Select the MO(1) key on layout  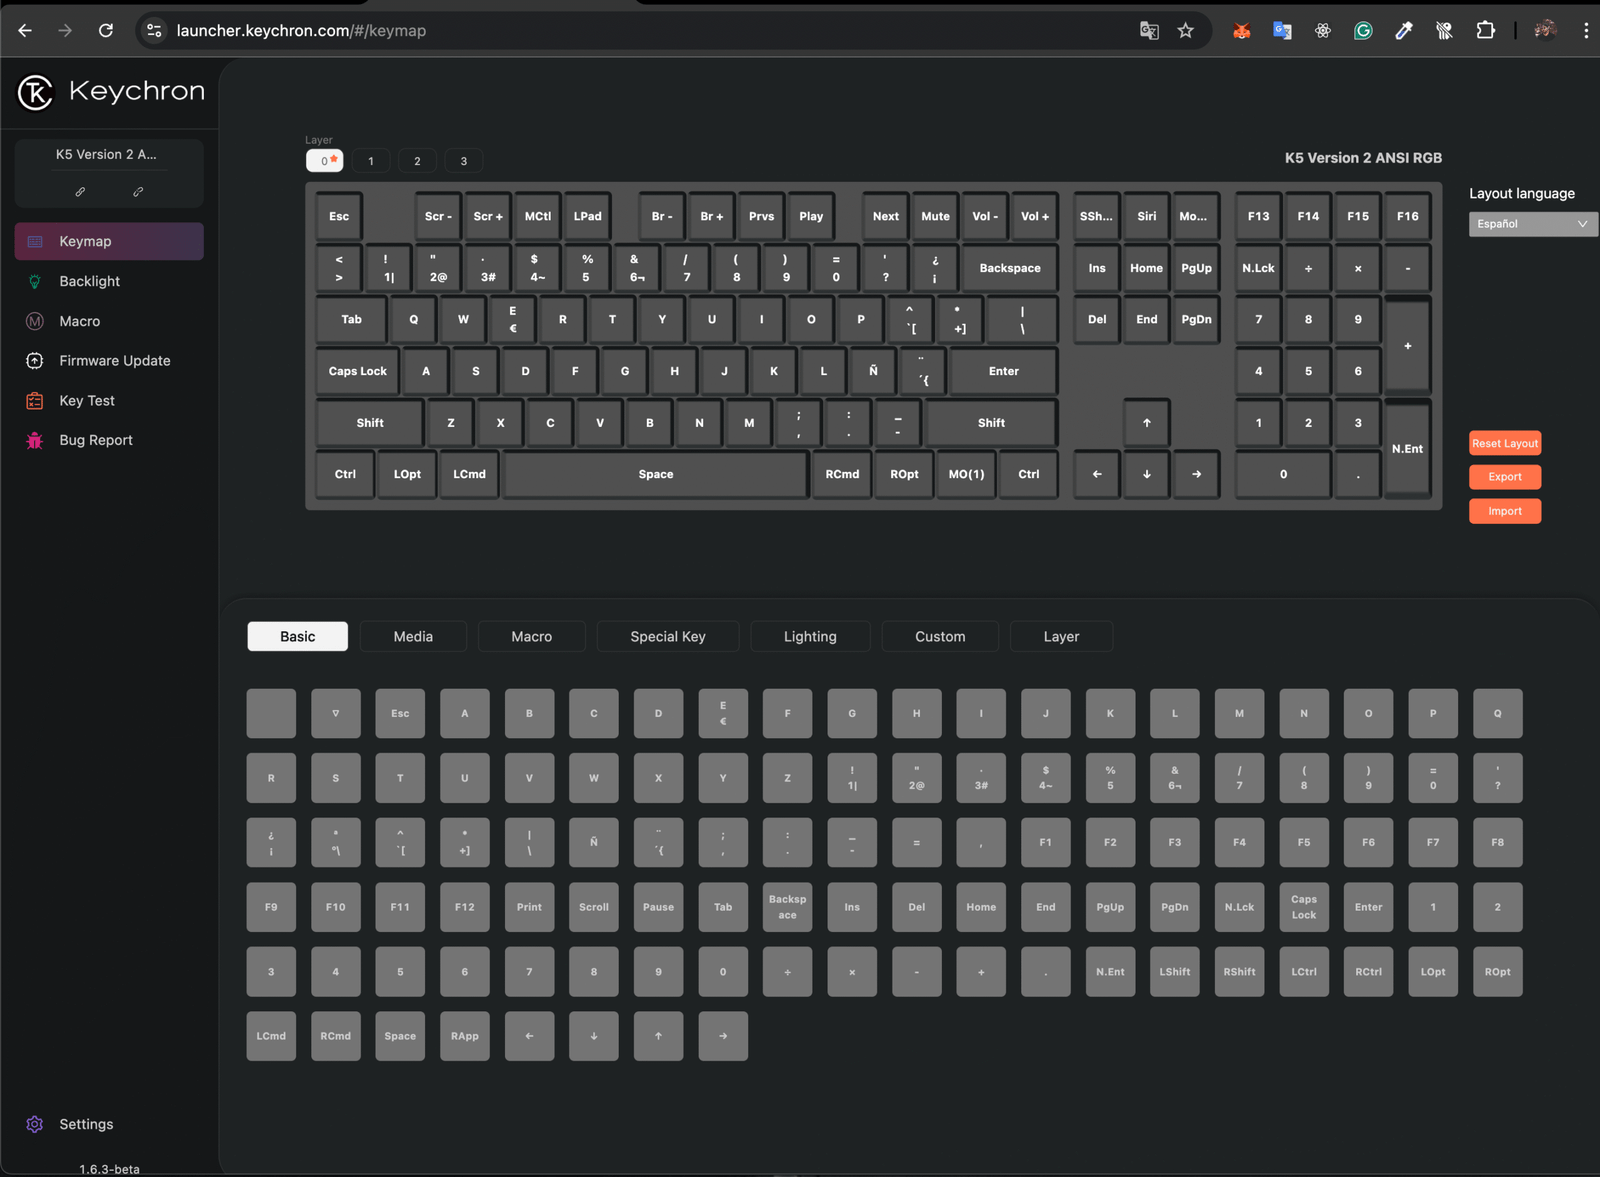(966, 474)
